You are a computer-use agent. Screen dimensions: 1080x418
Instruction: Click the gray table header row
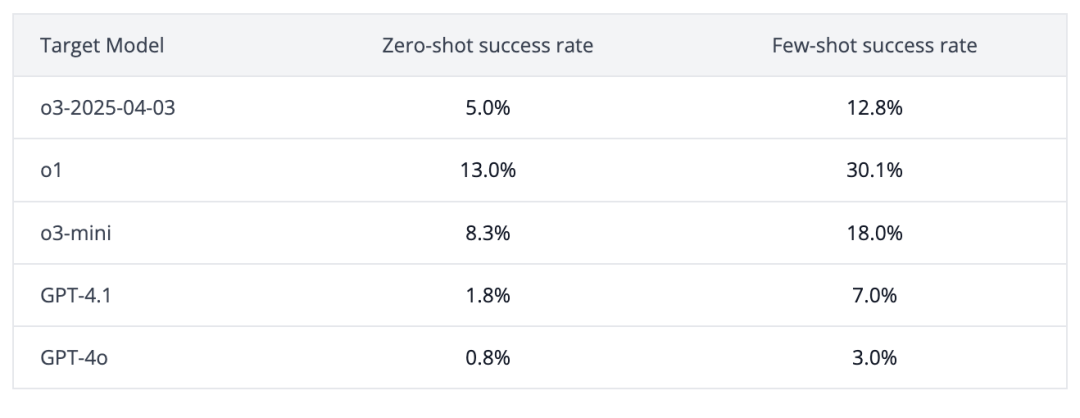[x=680, y=45]
